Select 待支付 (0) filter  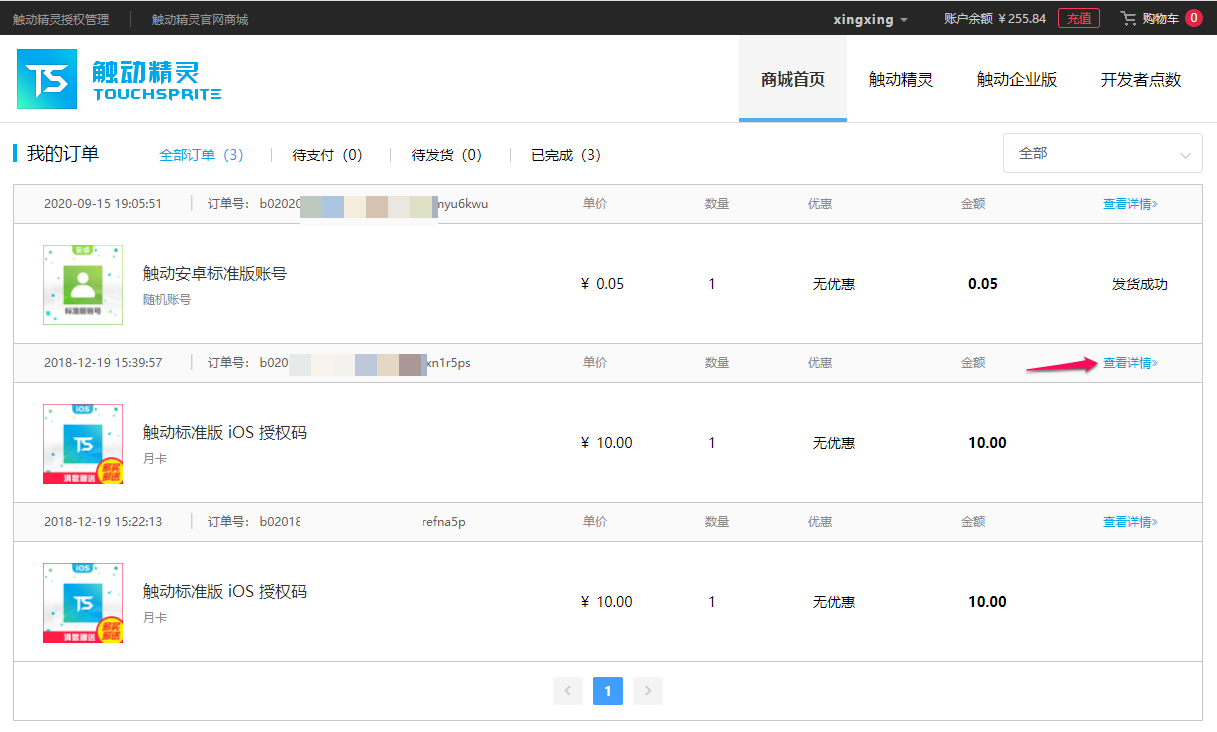coord(327,155)
